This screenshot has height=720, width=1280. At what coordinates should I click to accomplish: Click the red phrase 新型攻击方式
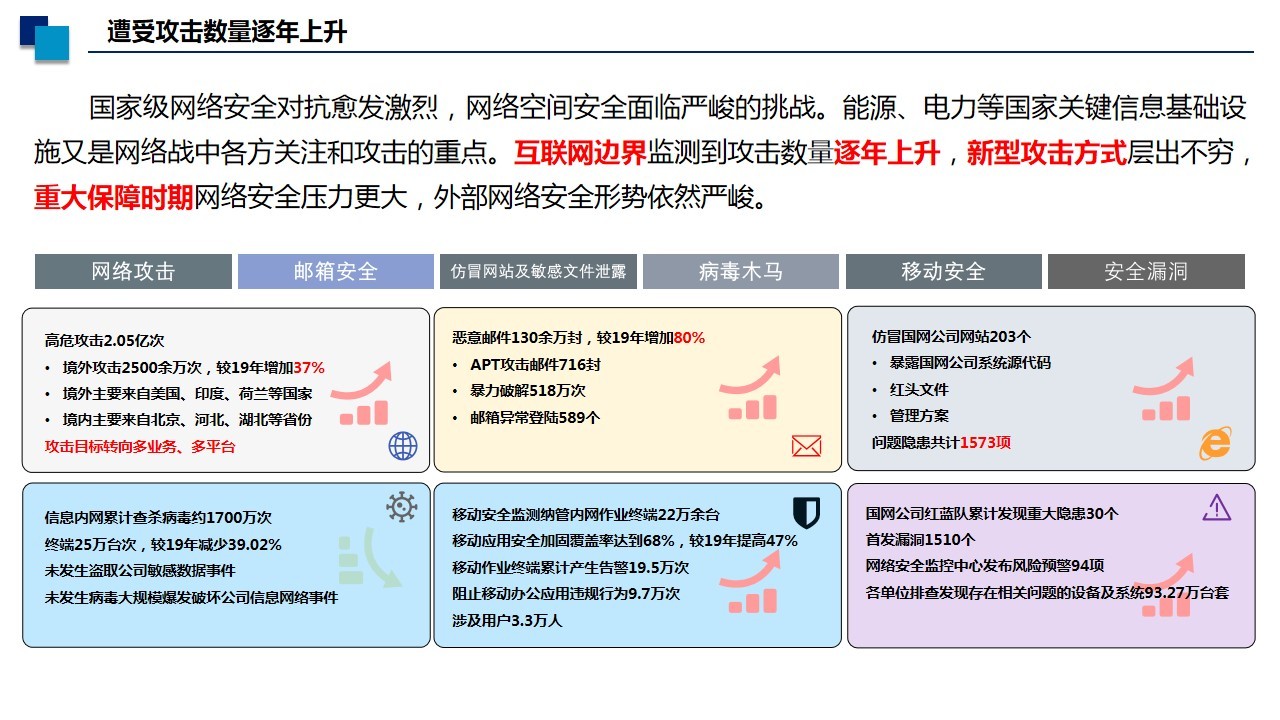click(1047, 153)
